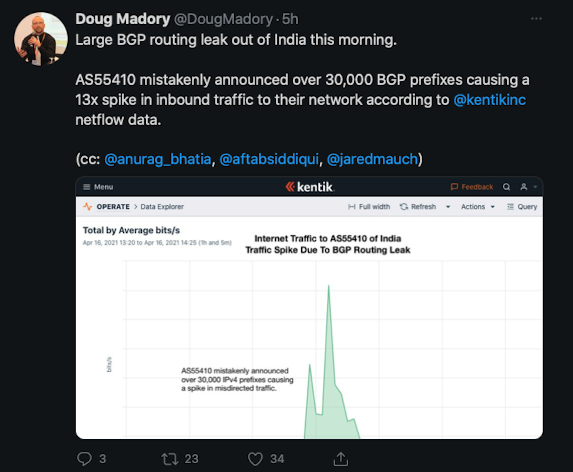Visit @jaredmauch profile mention

coord(372,159)
